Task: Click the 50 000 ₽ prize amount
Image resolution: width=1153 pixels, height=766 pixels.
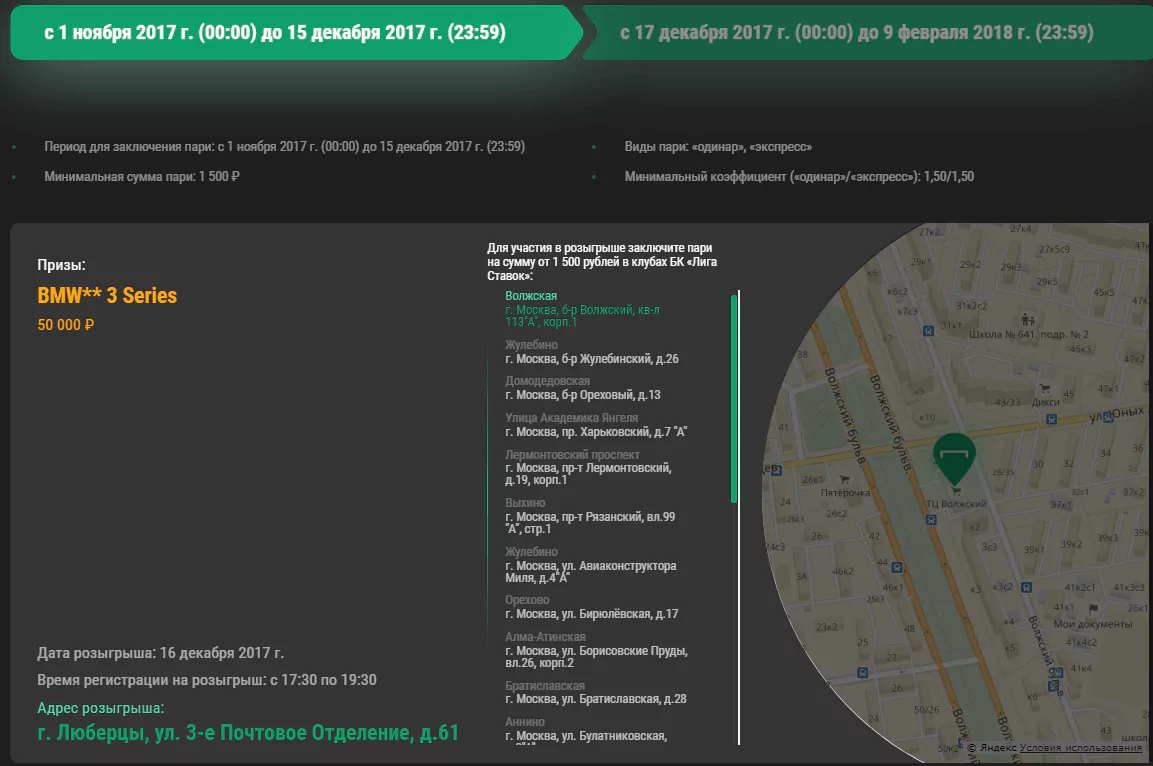Action: [x=65, y=325]
